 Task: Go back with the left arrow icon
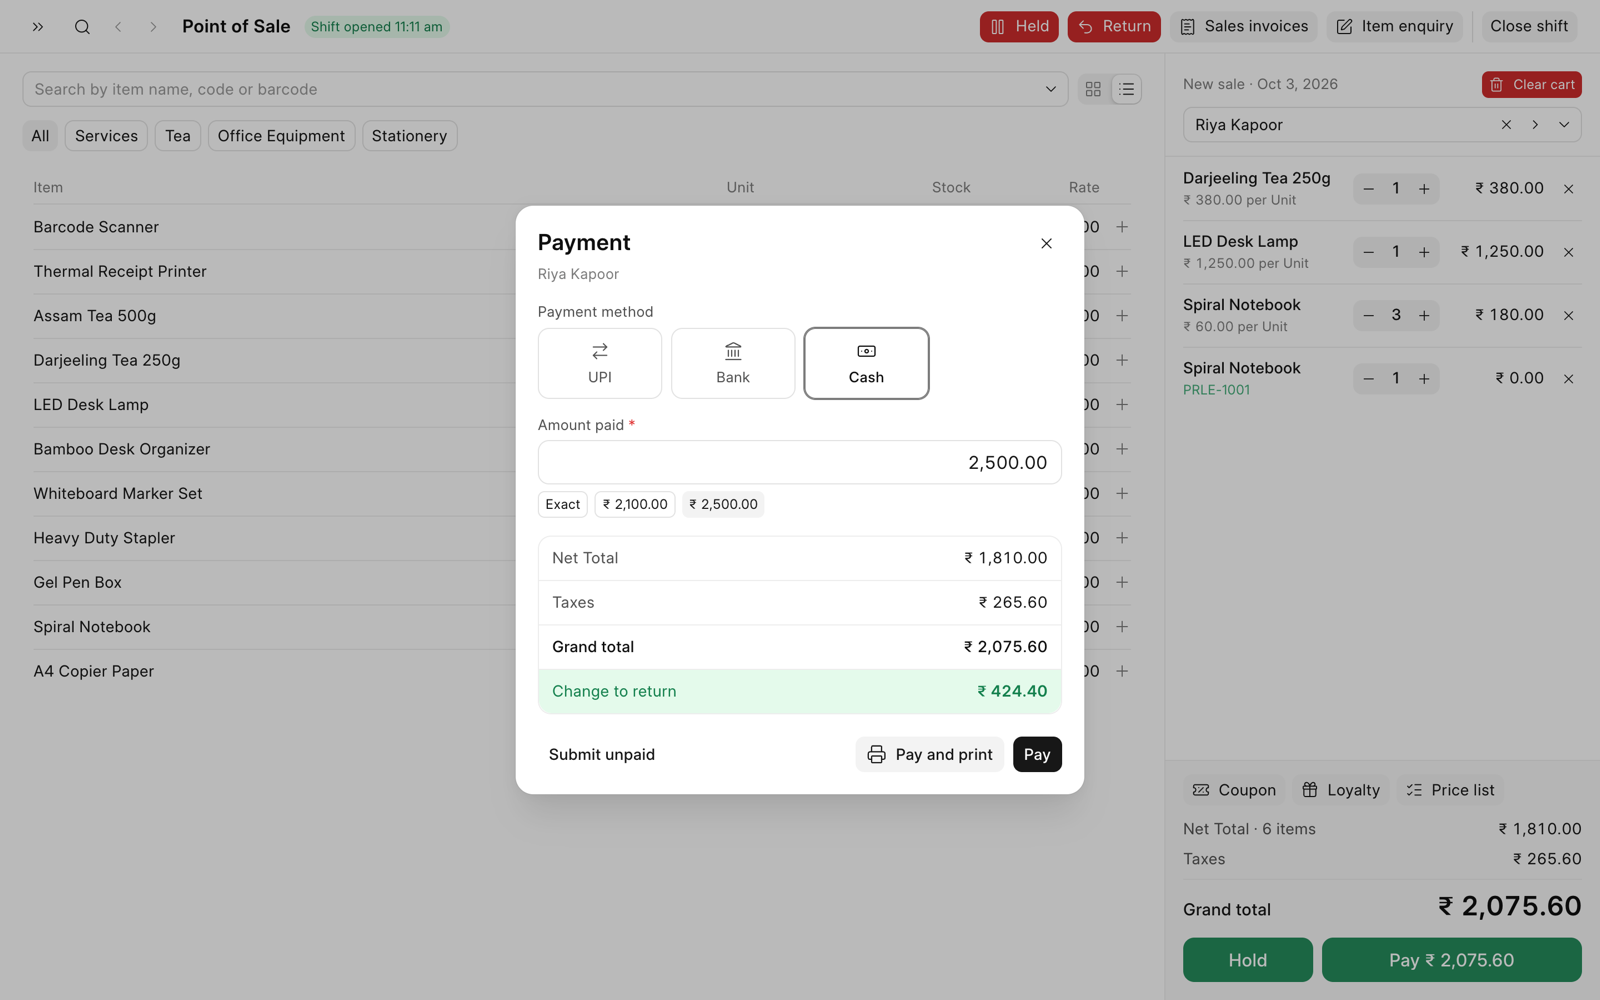coord(118,27)
